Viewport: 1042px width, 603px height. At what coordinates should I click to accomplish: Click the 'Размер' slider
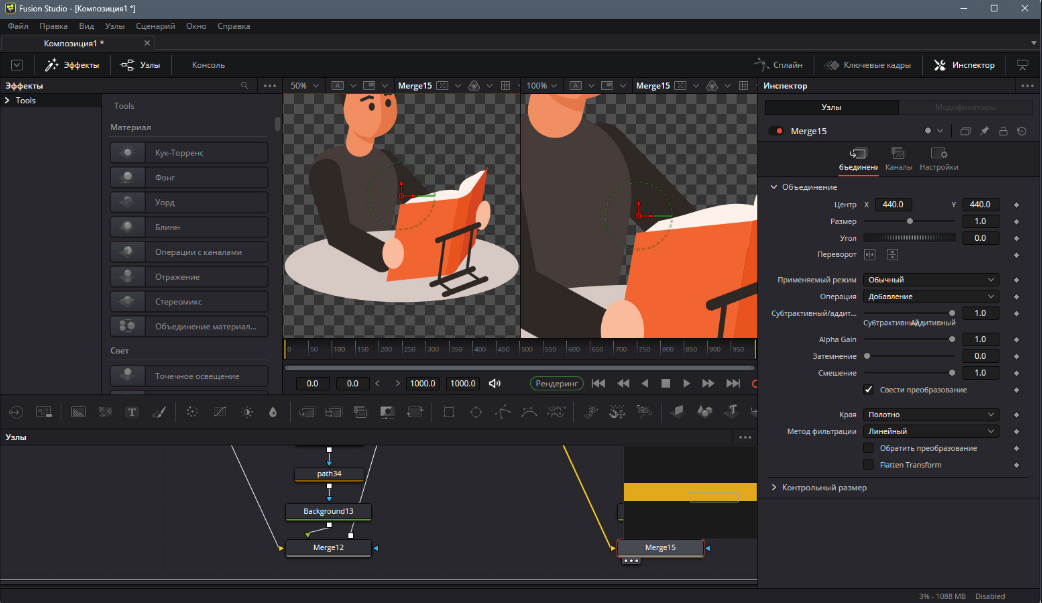pos(909,221)
